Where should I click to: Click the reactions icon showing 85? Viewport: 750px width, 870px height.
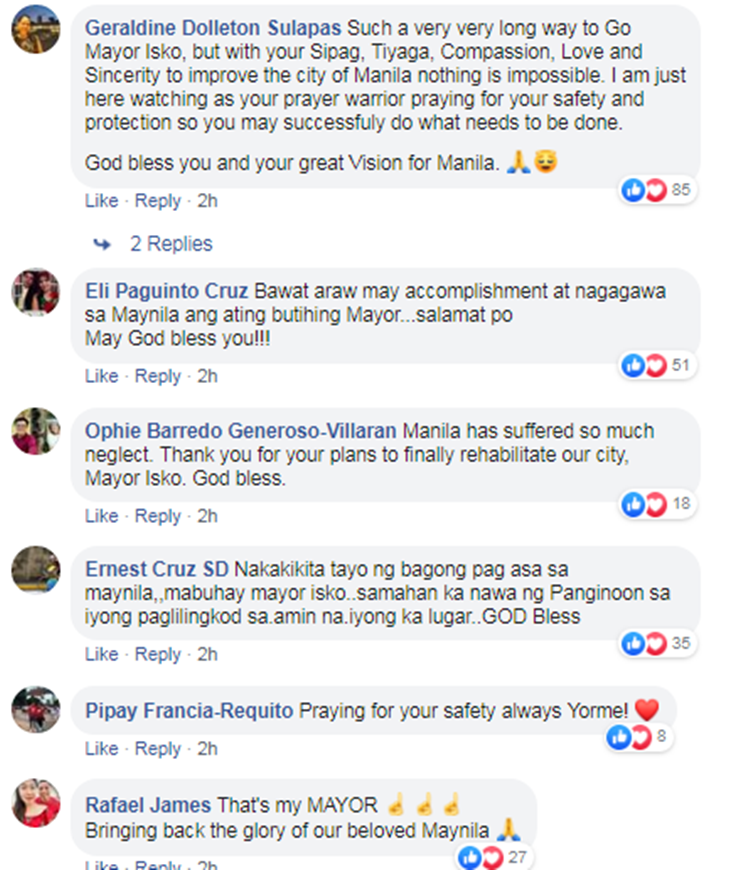pyautogui.click(x=657, y=190)
